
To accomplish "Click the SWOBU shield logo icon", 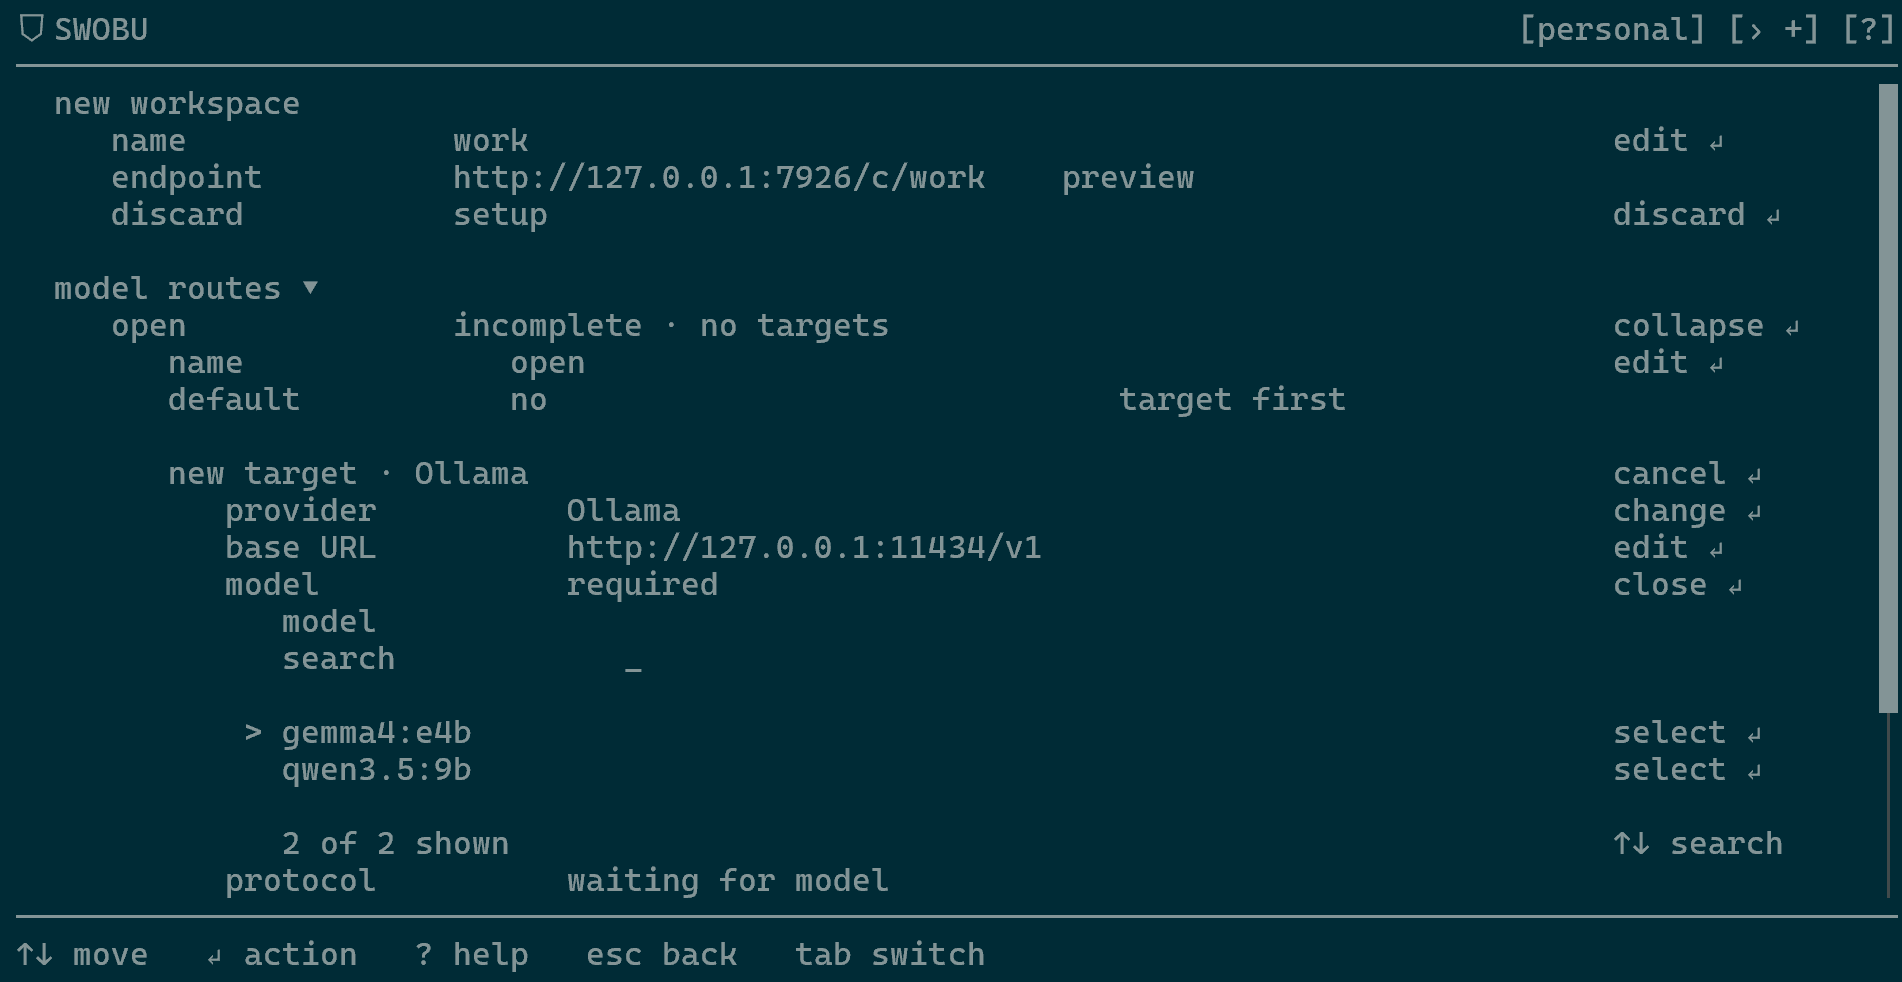I will click(x=31, y=29).
